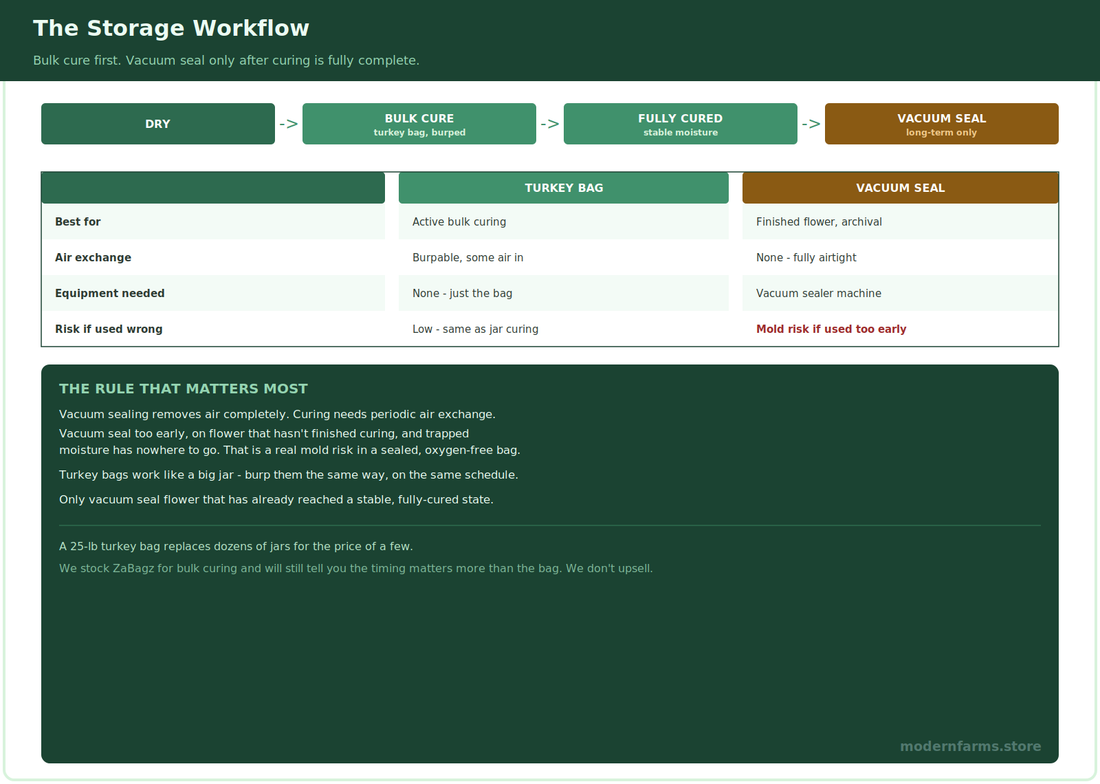Click the 'Finished flower, archival' cell

[x=900, y=222]
